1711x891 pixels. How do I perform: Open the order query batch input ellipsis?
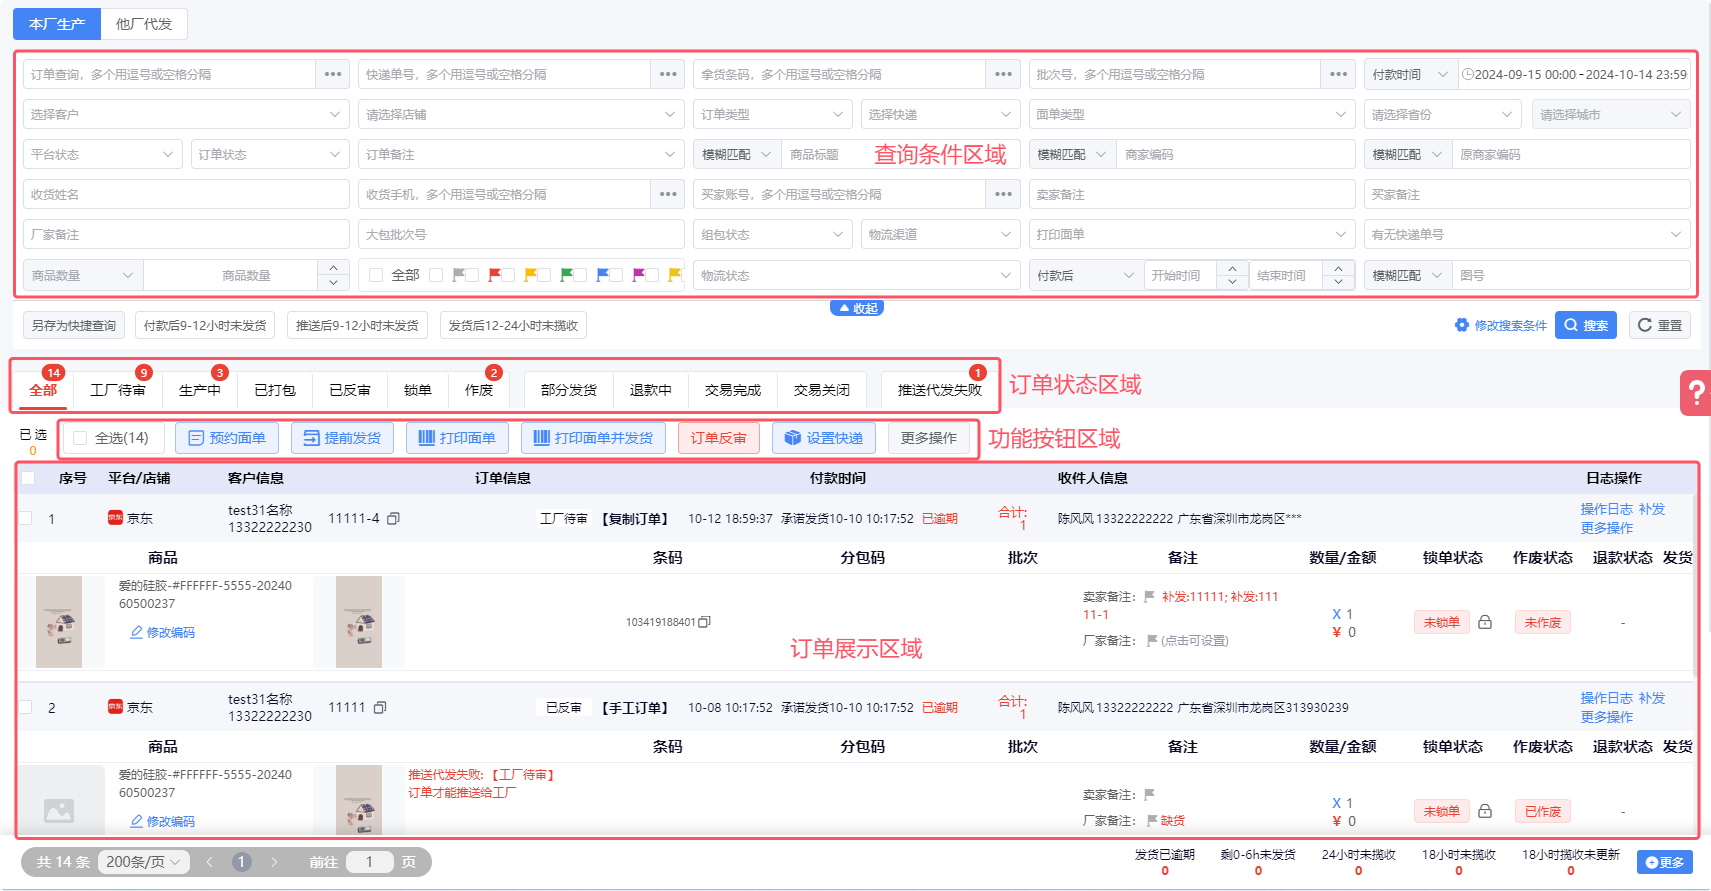[x=333, y=74]
